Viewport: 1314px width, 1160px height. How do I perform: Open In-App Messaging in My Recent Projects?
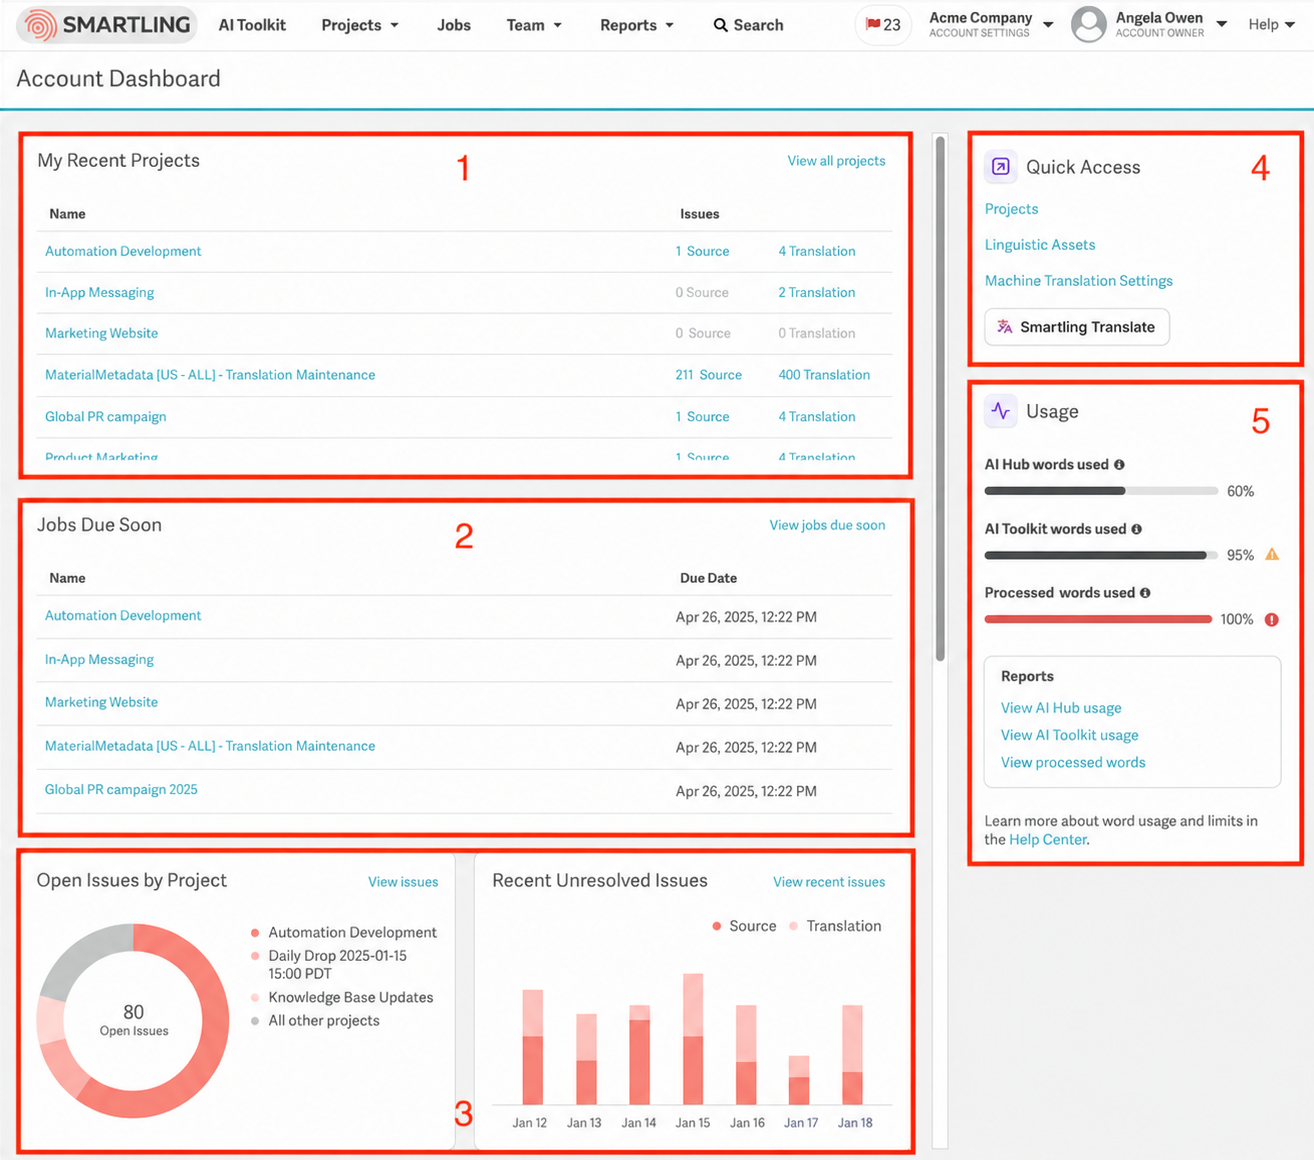pyautogui.click(x=99, y=293)
